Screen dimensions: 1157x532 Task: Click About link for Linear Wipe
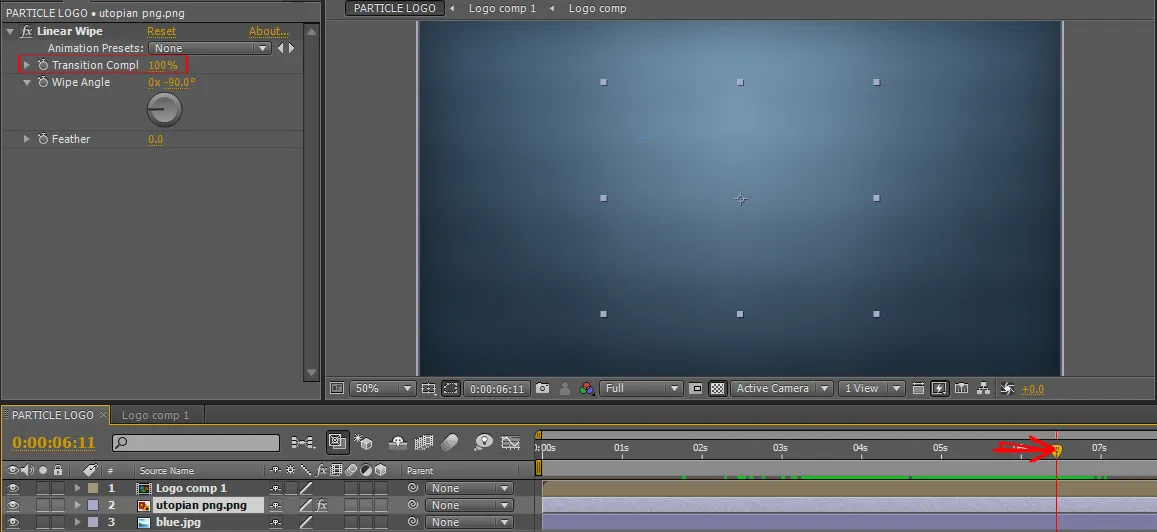(269, 31)
